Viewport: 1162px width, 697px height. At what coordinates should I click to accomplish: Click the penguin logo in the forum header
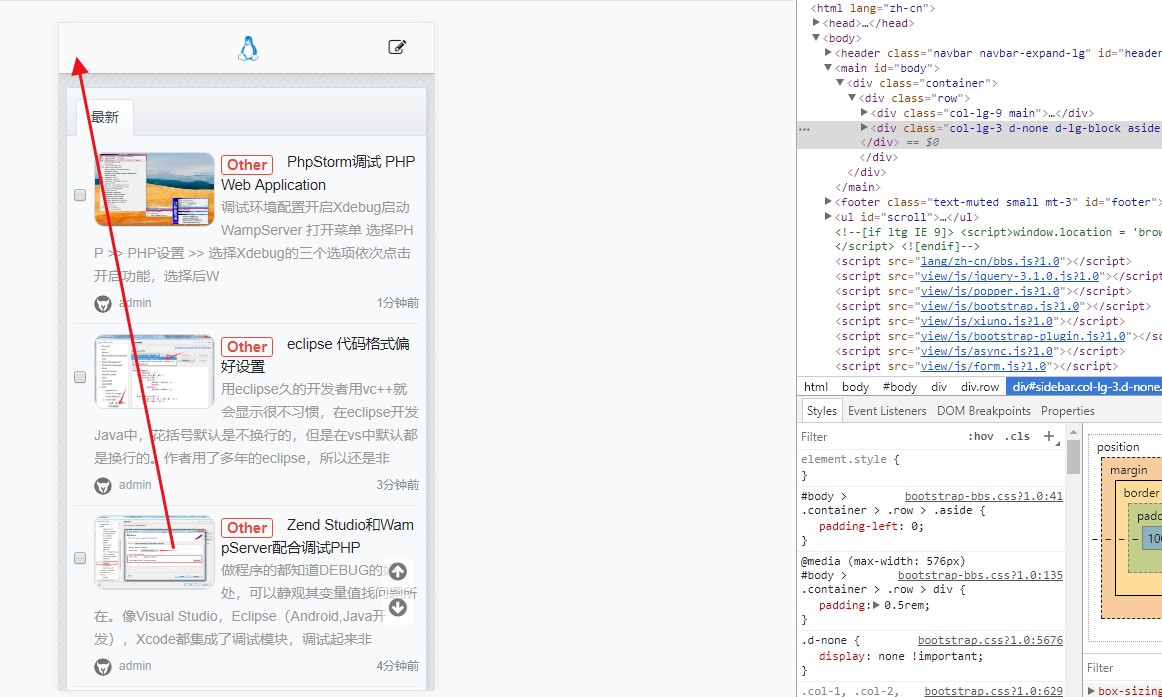(x=248, y=48)
